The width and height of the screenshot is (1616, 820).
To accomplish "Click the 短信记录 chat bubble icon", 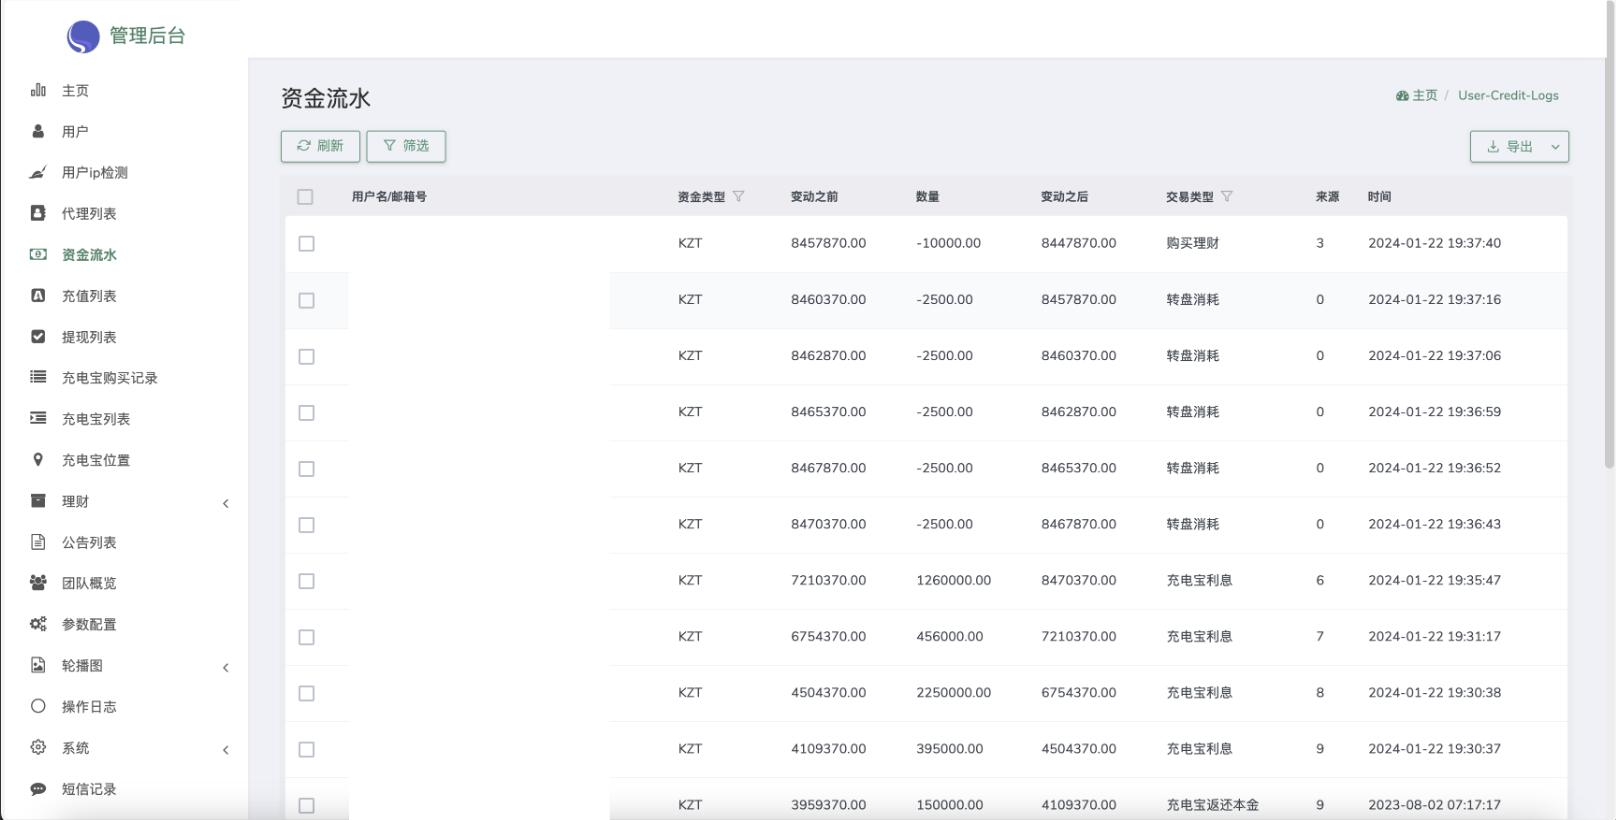I will tap(38, 789).
